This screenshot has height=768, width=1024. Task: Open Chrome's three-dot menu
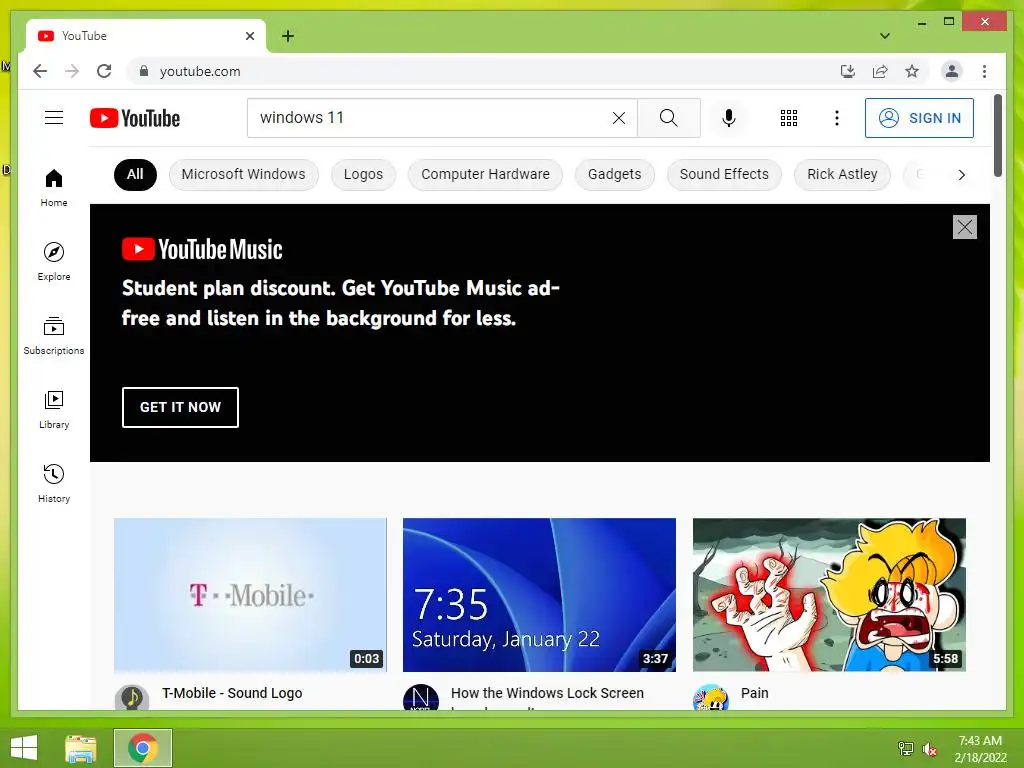tap(984, 71)
